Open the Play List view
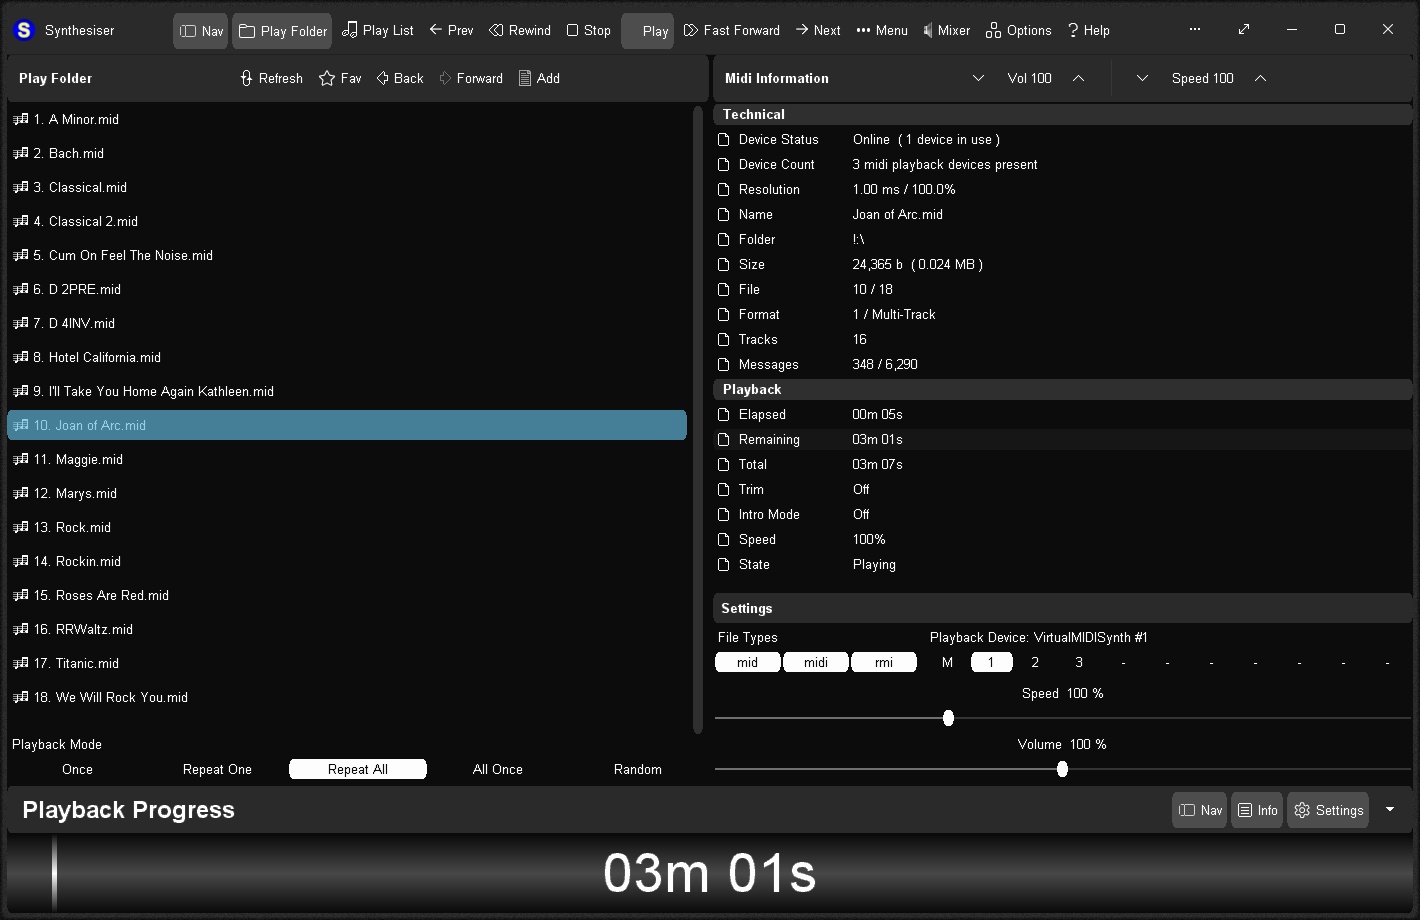Screen dimensions: 1420x920 tap(378, 30)
